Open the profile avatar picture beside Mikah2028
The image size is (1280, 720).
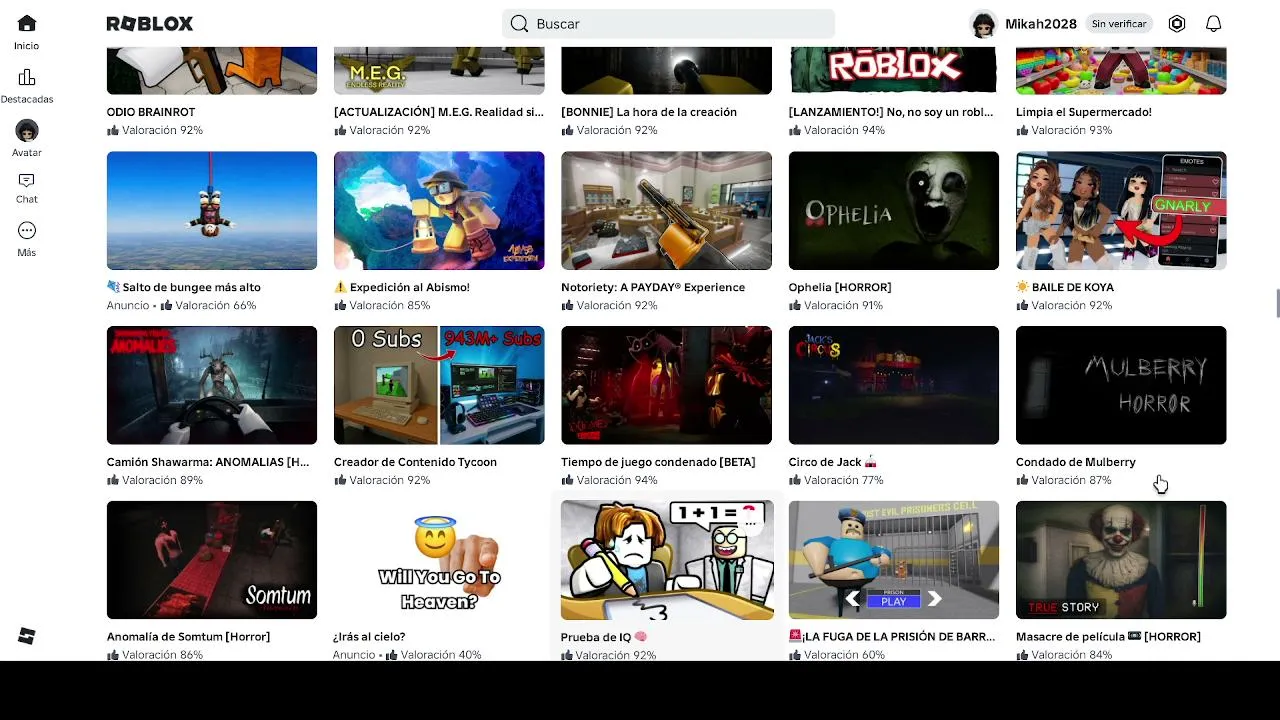(x=984, y=24)
